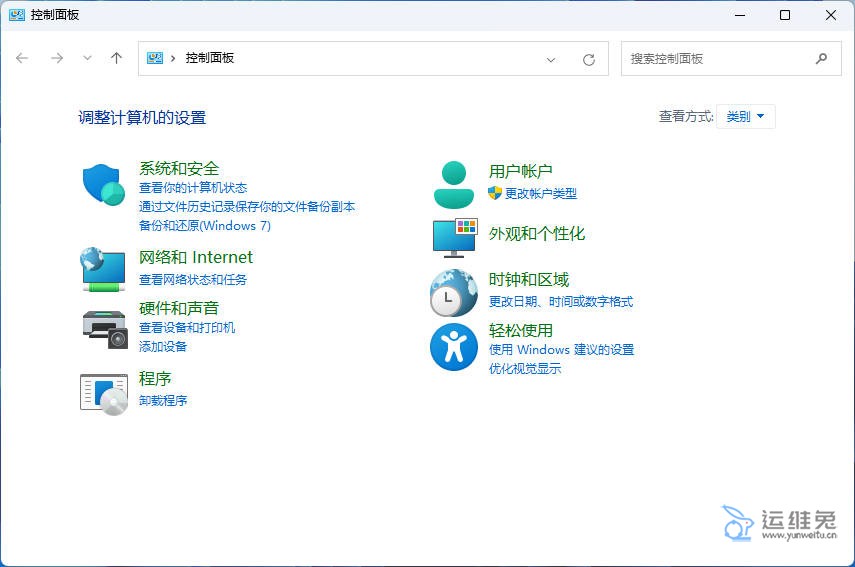Open the 轻松使用 accessibility icon

point(454,347)
